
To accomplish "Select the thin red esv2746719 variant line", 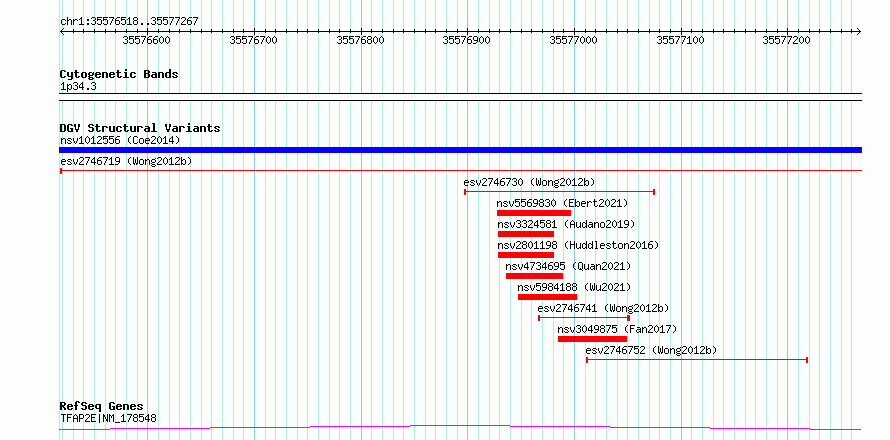I will pos(460,170).
